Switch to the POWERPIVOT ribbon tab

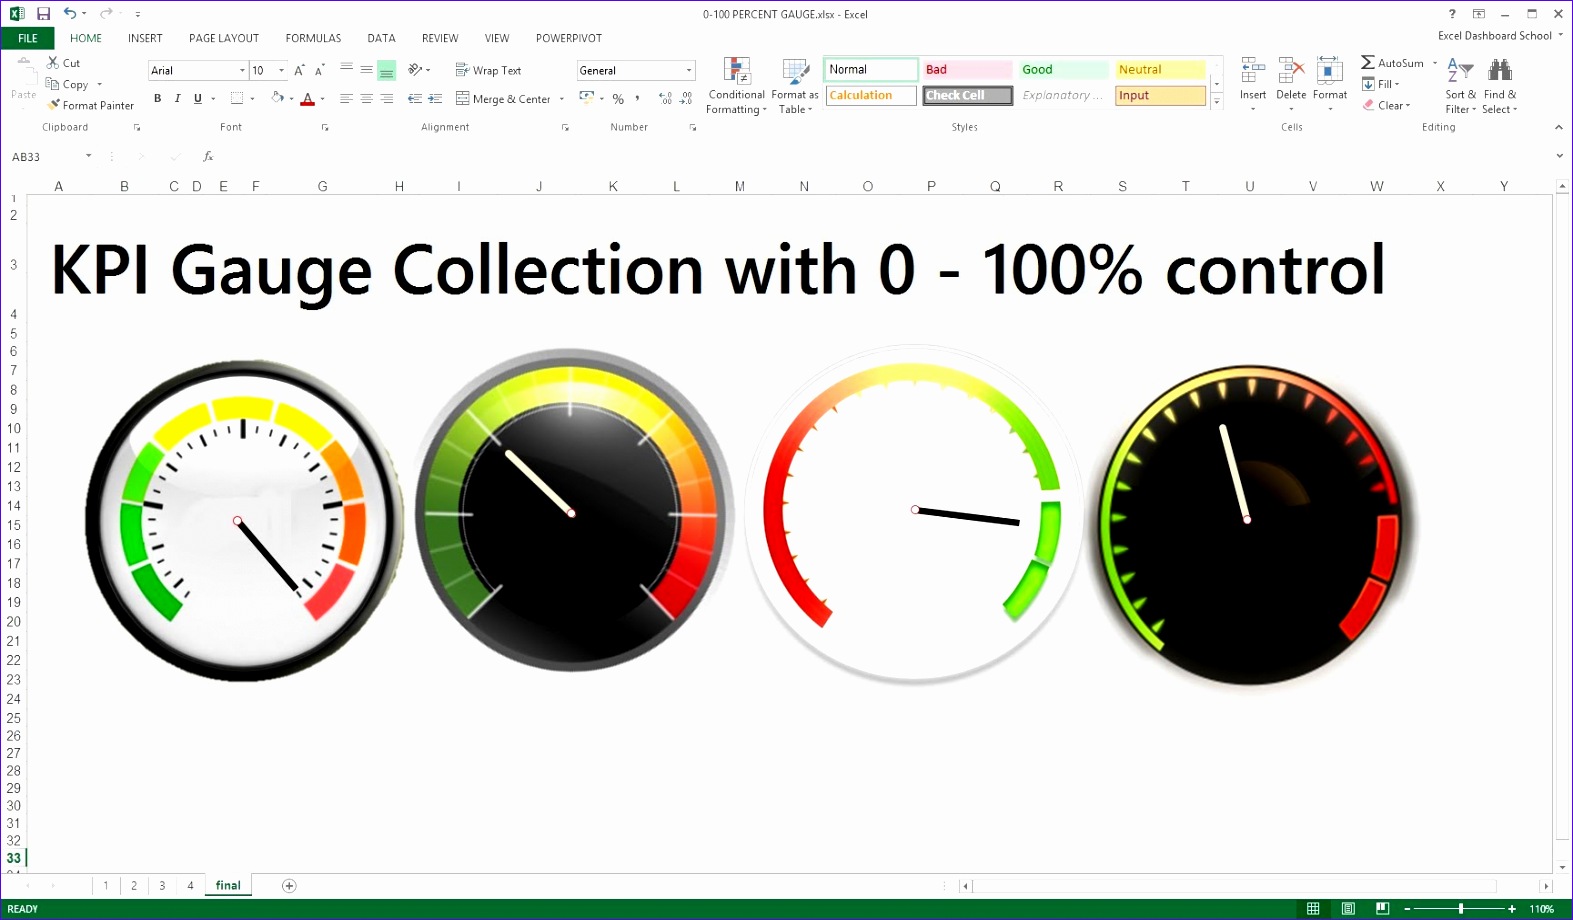coord(569,38)
